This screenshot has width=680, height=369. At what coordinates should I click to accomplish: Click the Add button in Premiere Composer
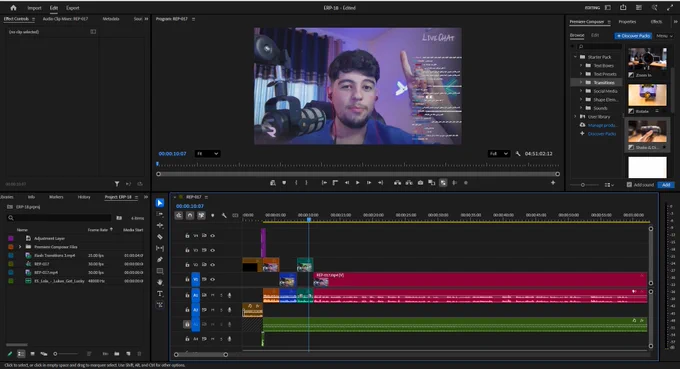point(666,185)
